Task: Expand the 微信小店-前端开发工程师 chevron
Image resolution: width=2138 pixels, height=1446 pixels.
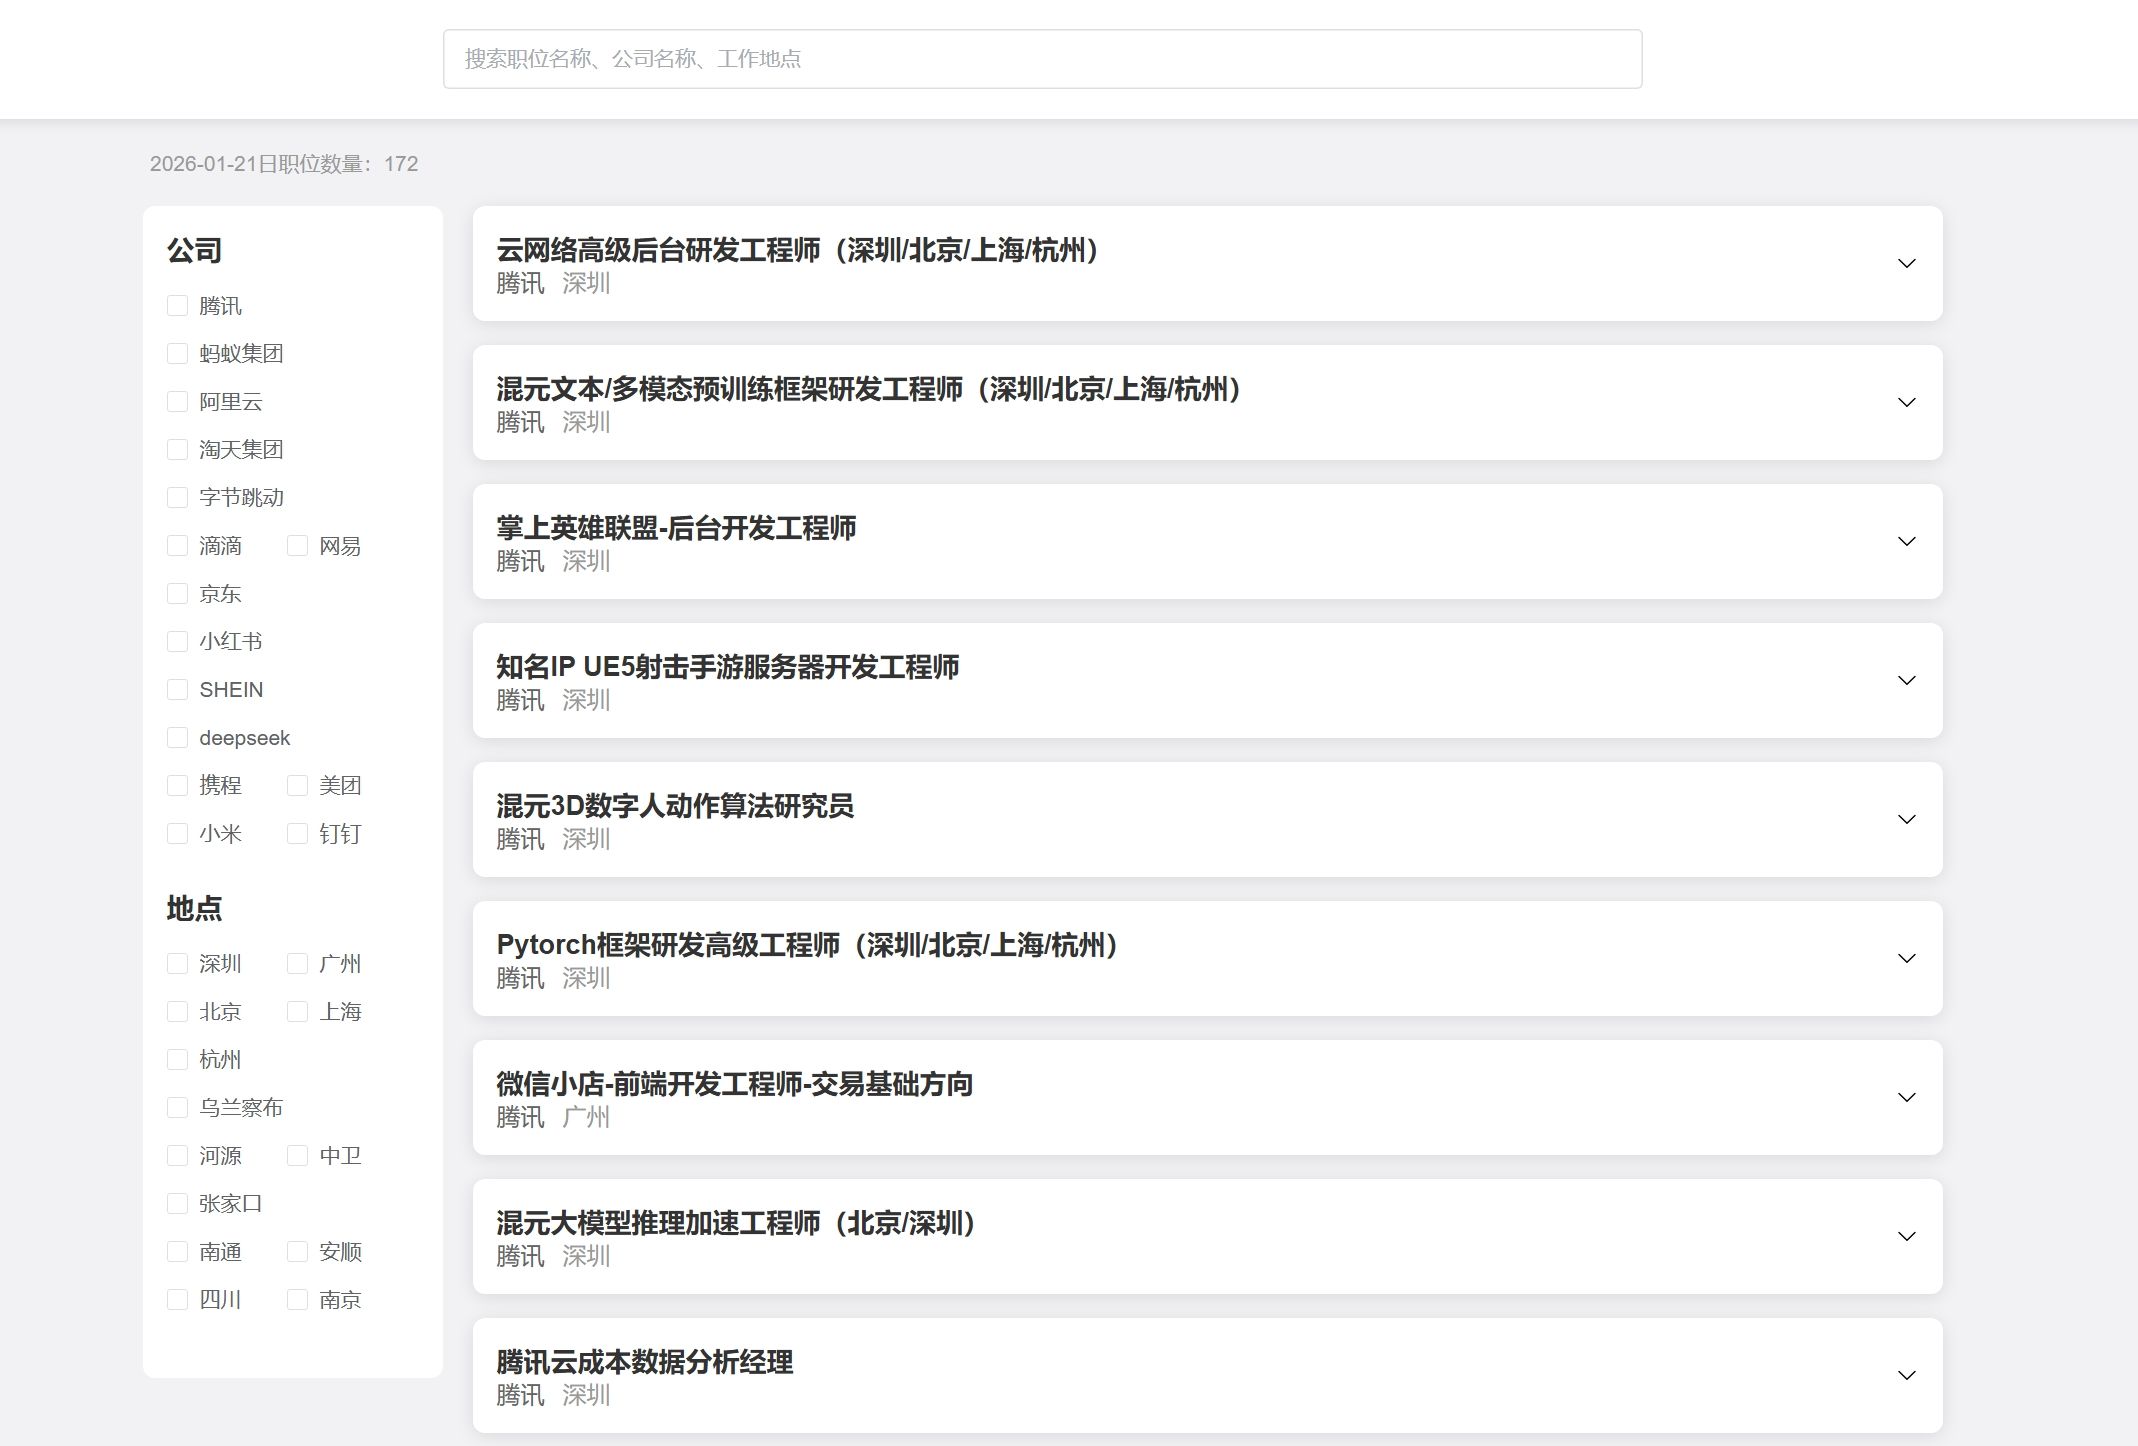Action: [1907, 1098]
